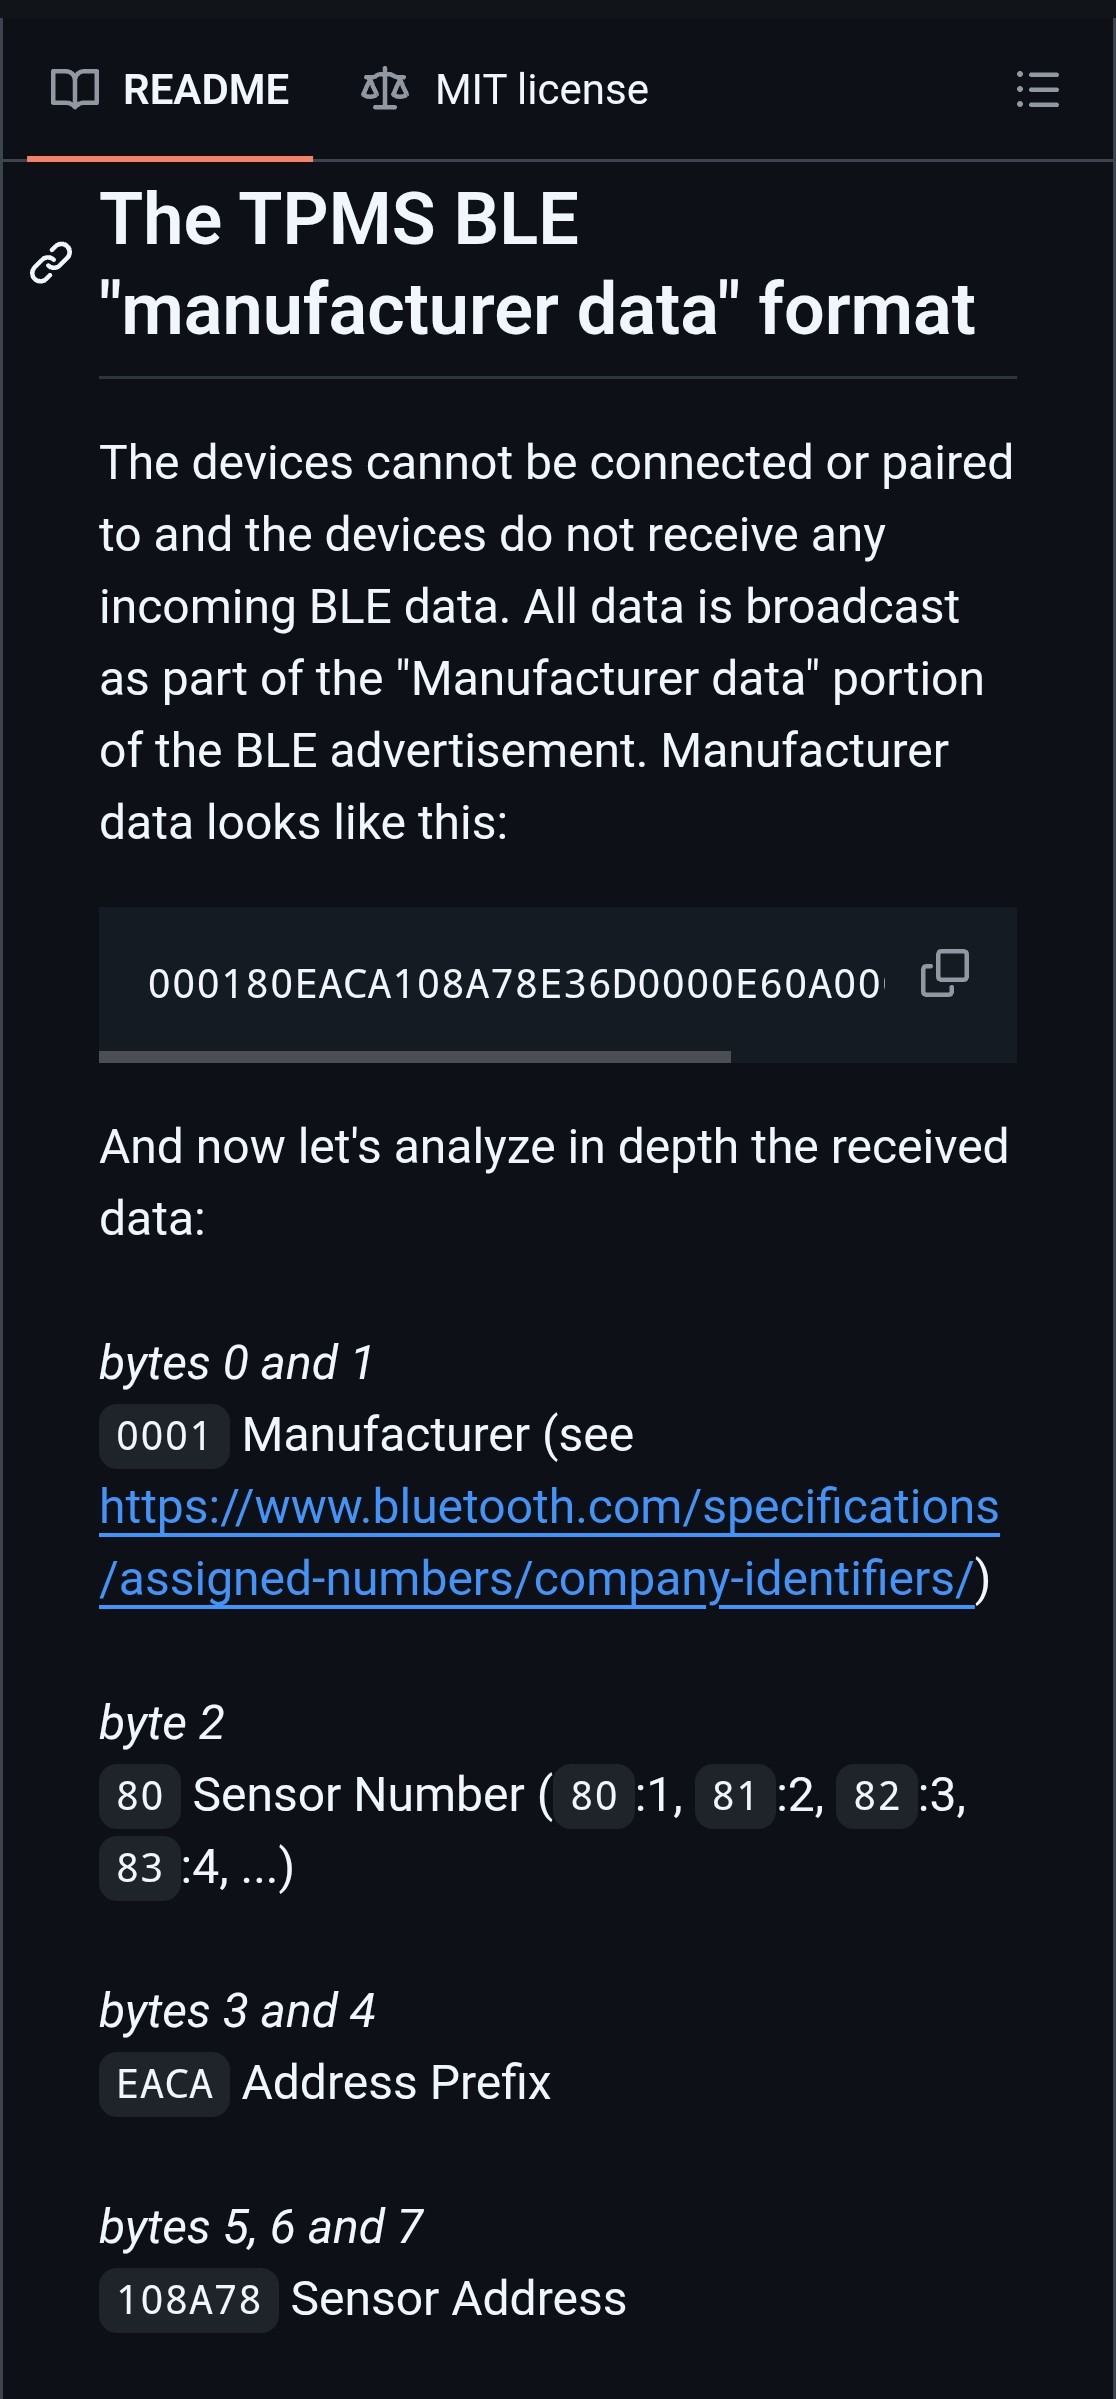Viewport: 1116px width, 2399px height.
Task: Click the 83 sensor code snippet
Action: point(139,1868)
